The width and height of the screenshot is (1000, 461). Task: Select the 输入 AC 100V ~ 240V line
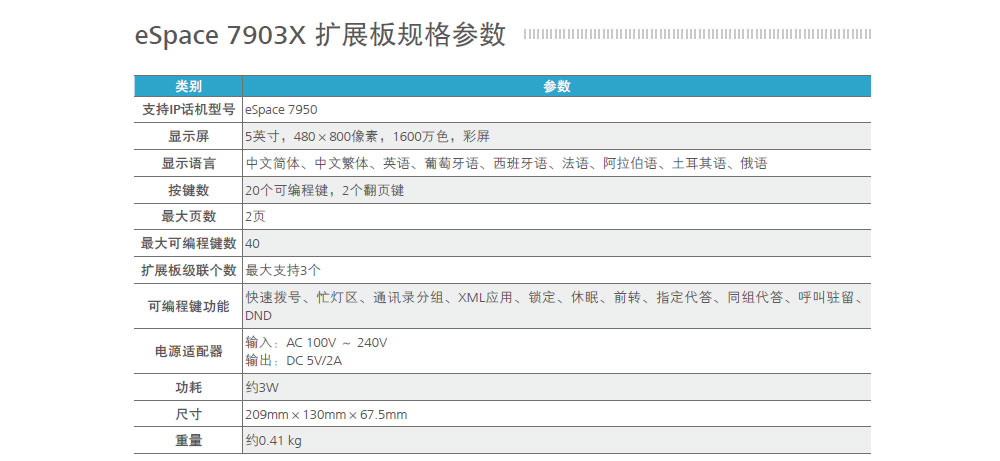pyautogui.click(x=316, y=343)
